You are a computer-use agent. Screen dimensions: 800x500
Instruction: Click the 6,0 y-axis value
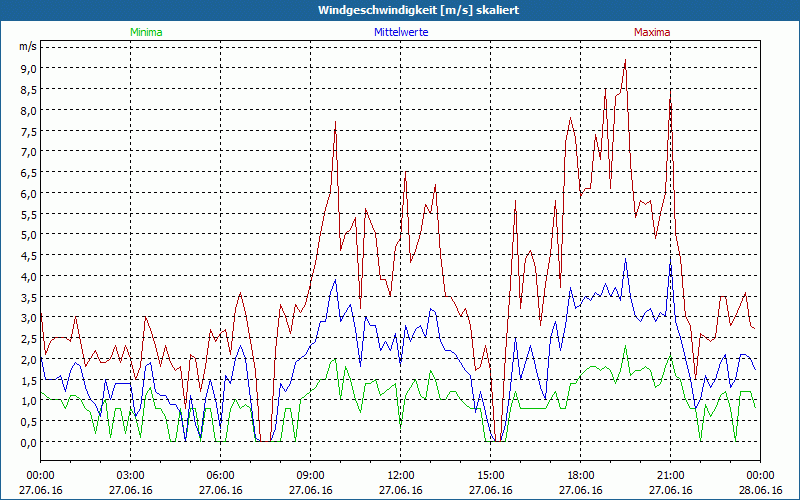(29, 193)
